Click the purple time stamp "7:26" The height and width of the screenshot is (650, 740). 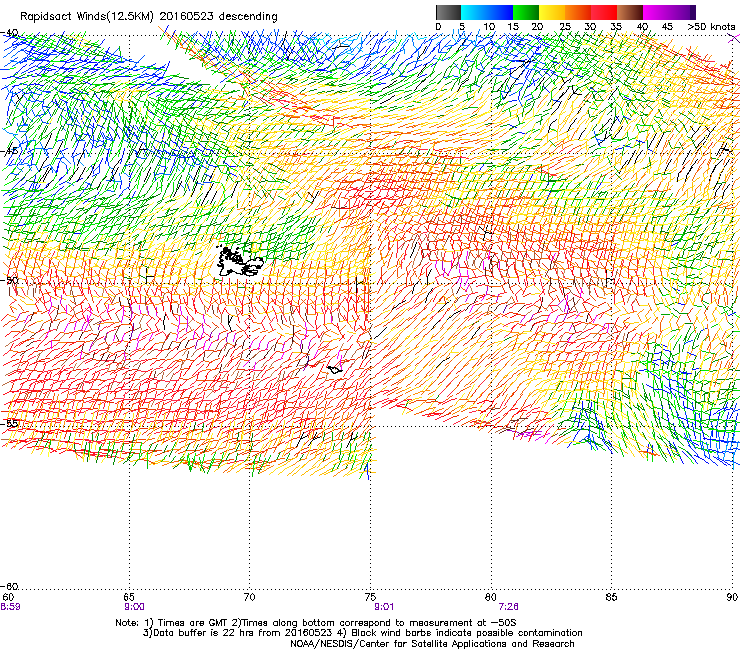click(x=508, y=607)
